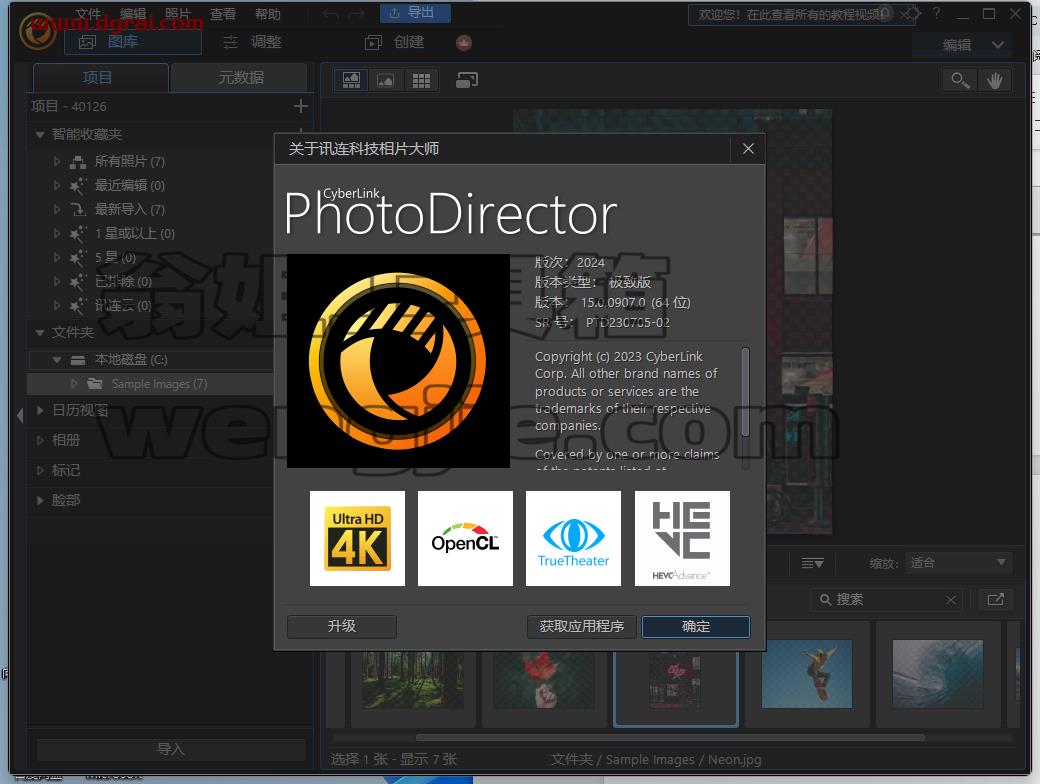Expand the 脸部 (Faces) section
1040x784 pixels.
[x=40, y=500]
